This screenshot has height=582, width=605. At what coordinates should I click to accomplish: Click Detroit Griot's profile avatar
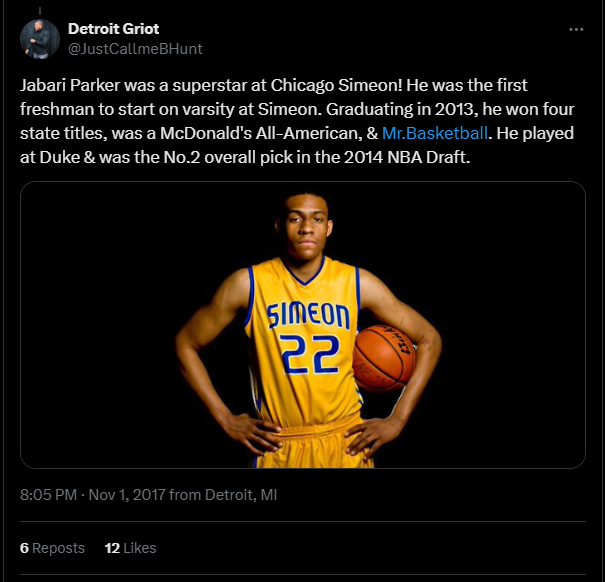(39, 38)
